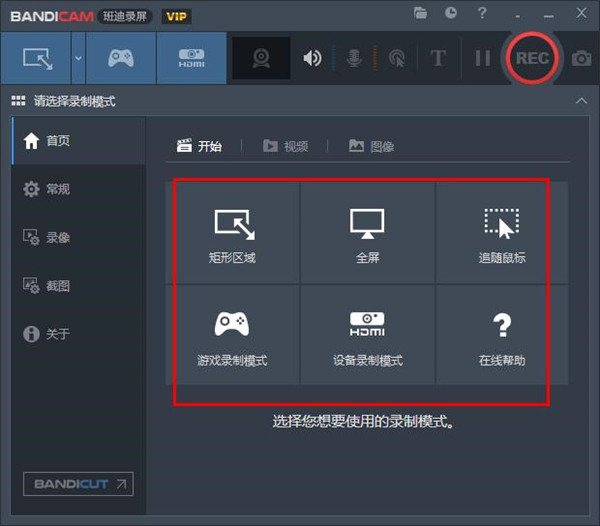This screenshot has height=526, width=600.
Task: Select the 开始 tab
Action: [x=199, y=146]
